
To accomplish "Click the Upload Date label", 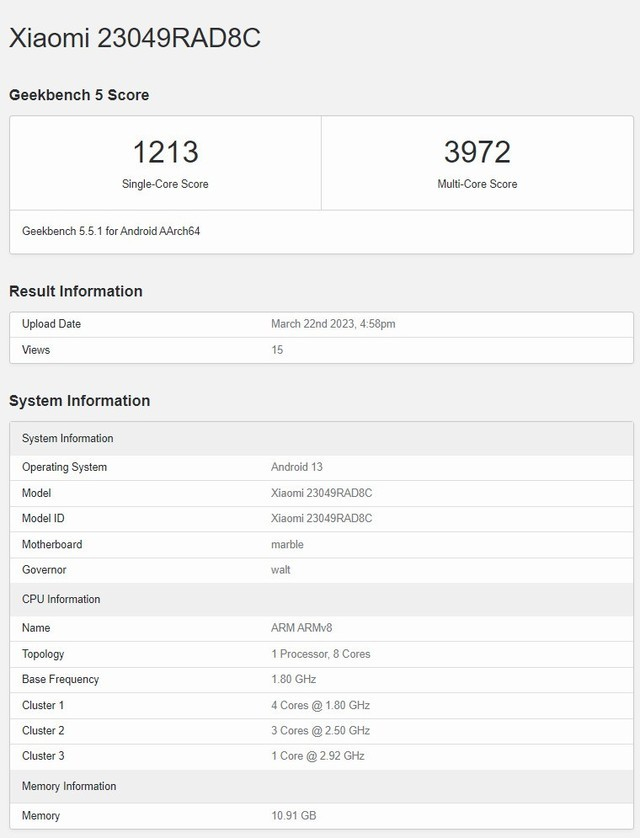I will (x=51, y=324).
